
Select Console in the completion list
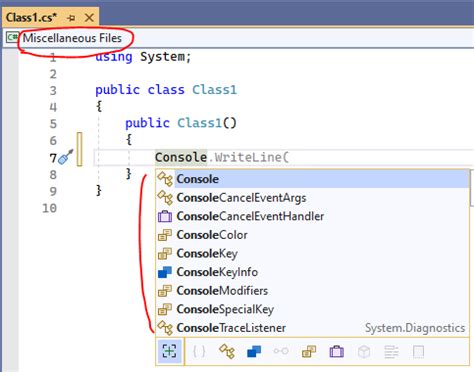pos(313,179)
